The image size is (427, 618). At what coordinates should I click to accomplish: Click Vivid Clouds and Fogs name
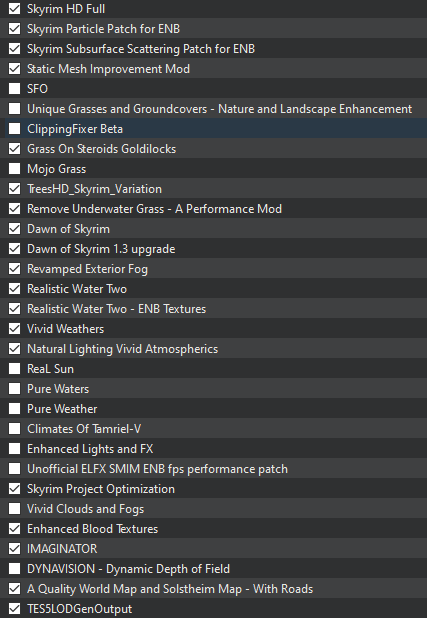[85, 509]
